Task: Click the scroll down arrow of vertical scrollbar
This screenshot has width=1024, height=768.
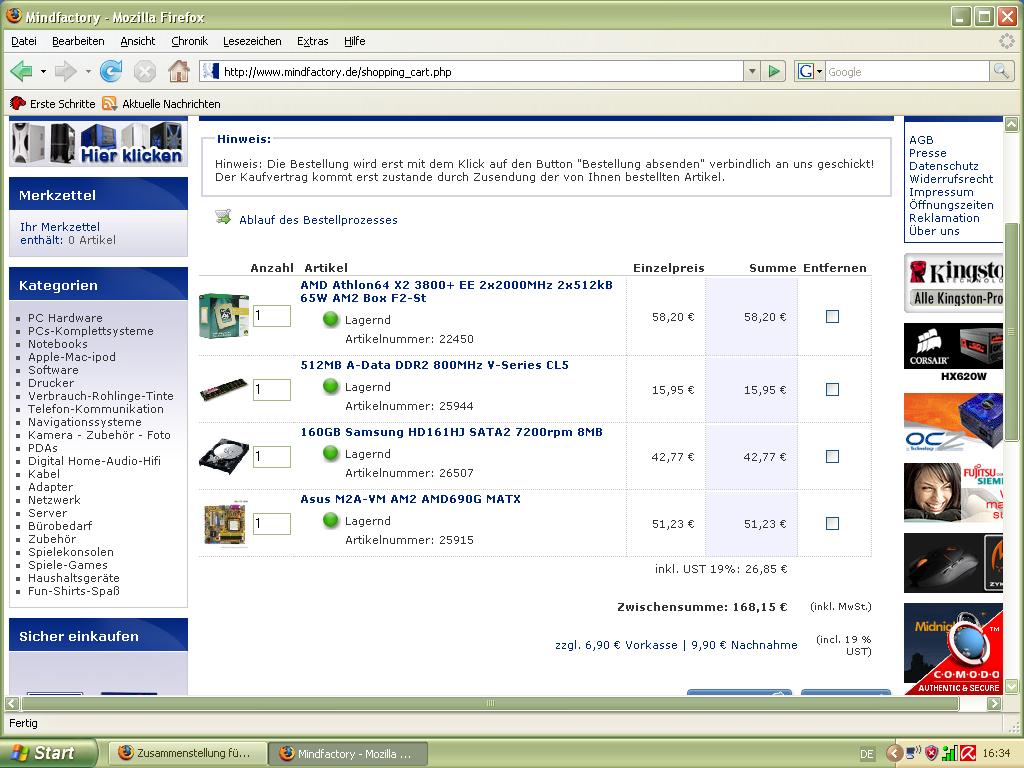Action: click(1011, 686)
